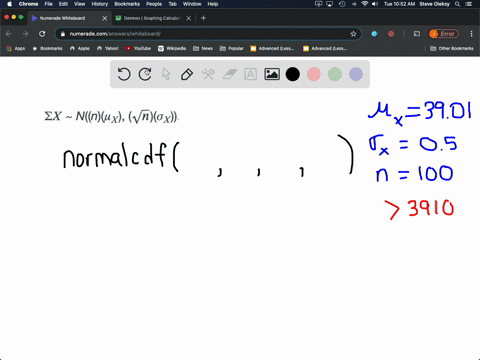Select the pointer selection tool
This screenshot has width=480, height=360.
click(166, 74)
